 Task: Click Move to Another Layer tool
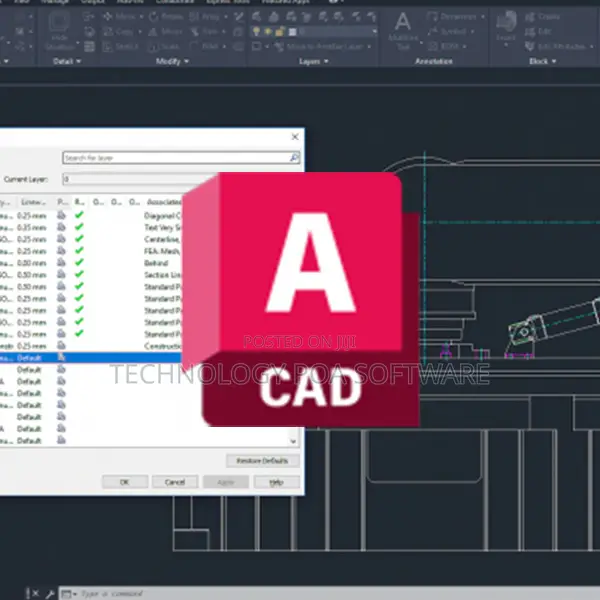[318, 47]
